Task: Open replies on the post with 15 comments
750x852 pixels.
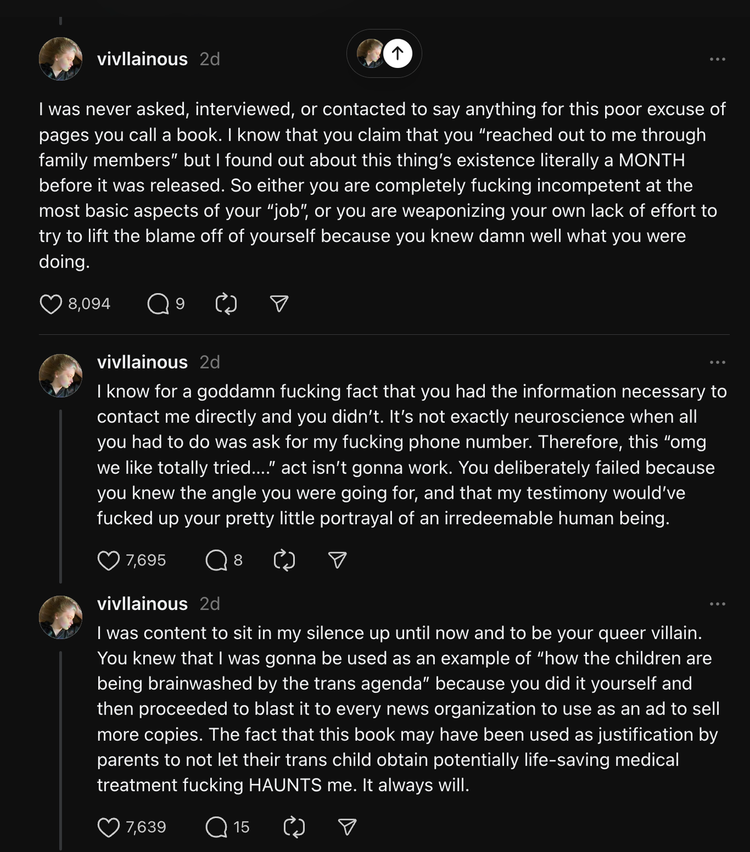Action: pos(216,827)
